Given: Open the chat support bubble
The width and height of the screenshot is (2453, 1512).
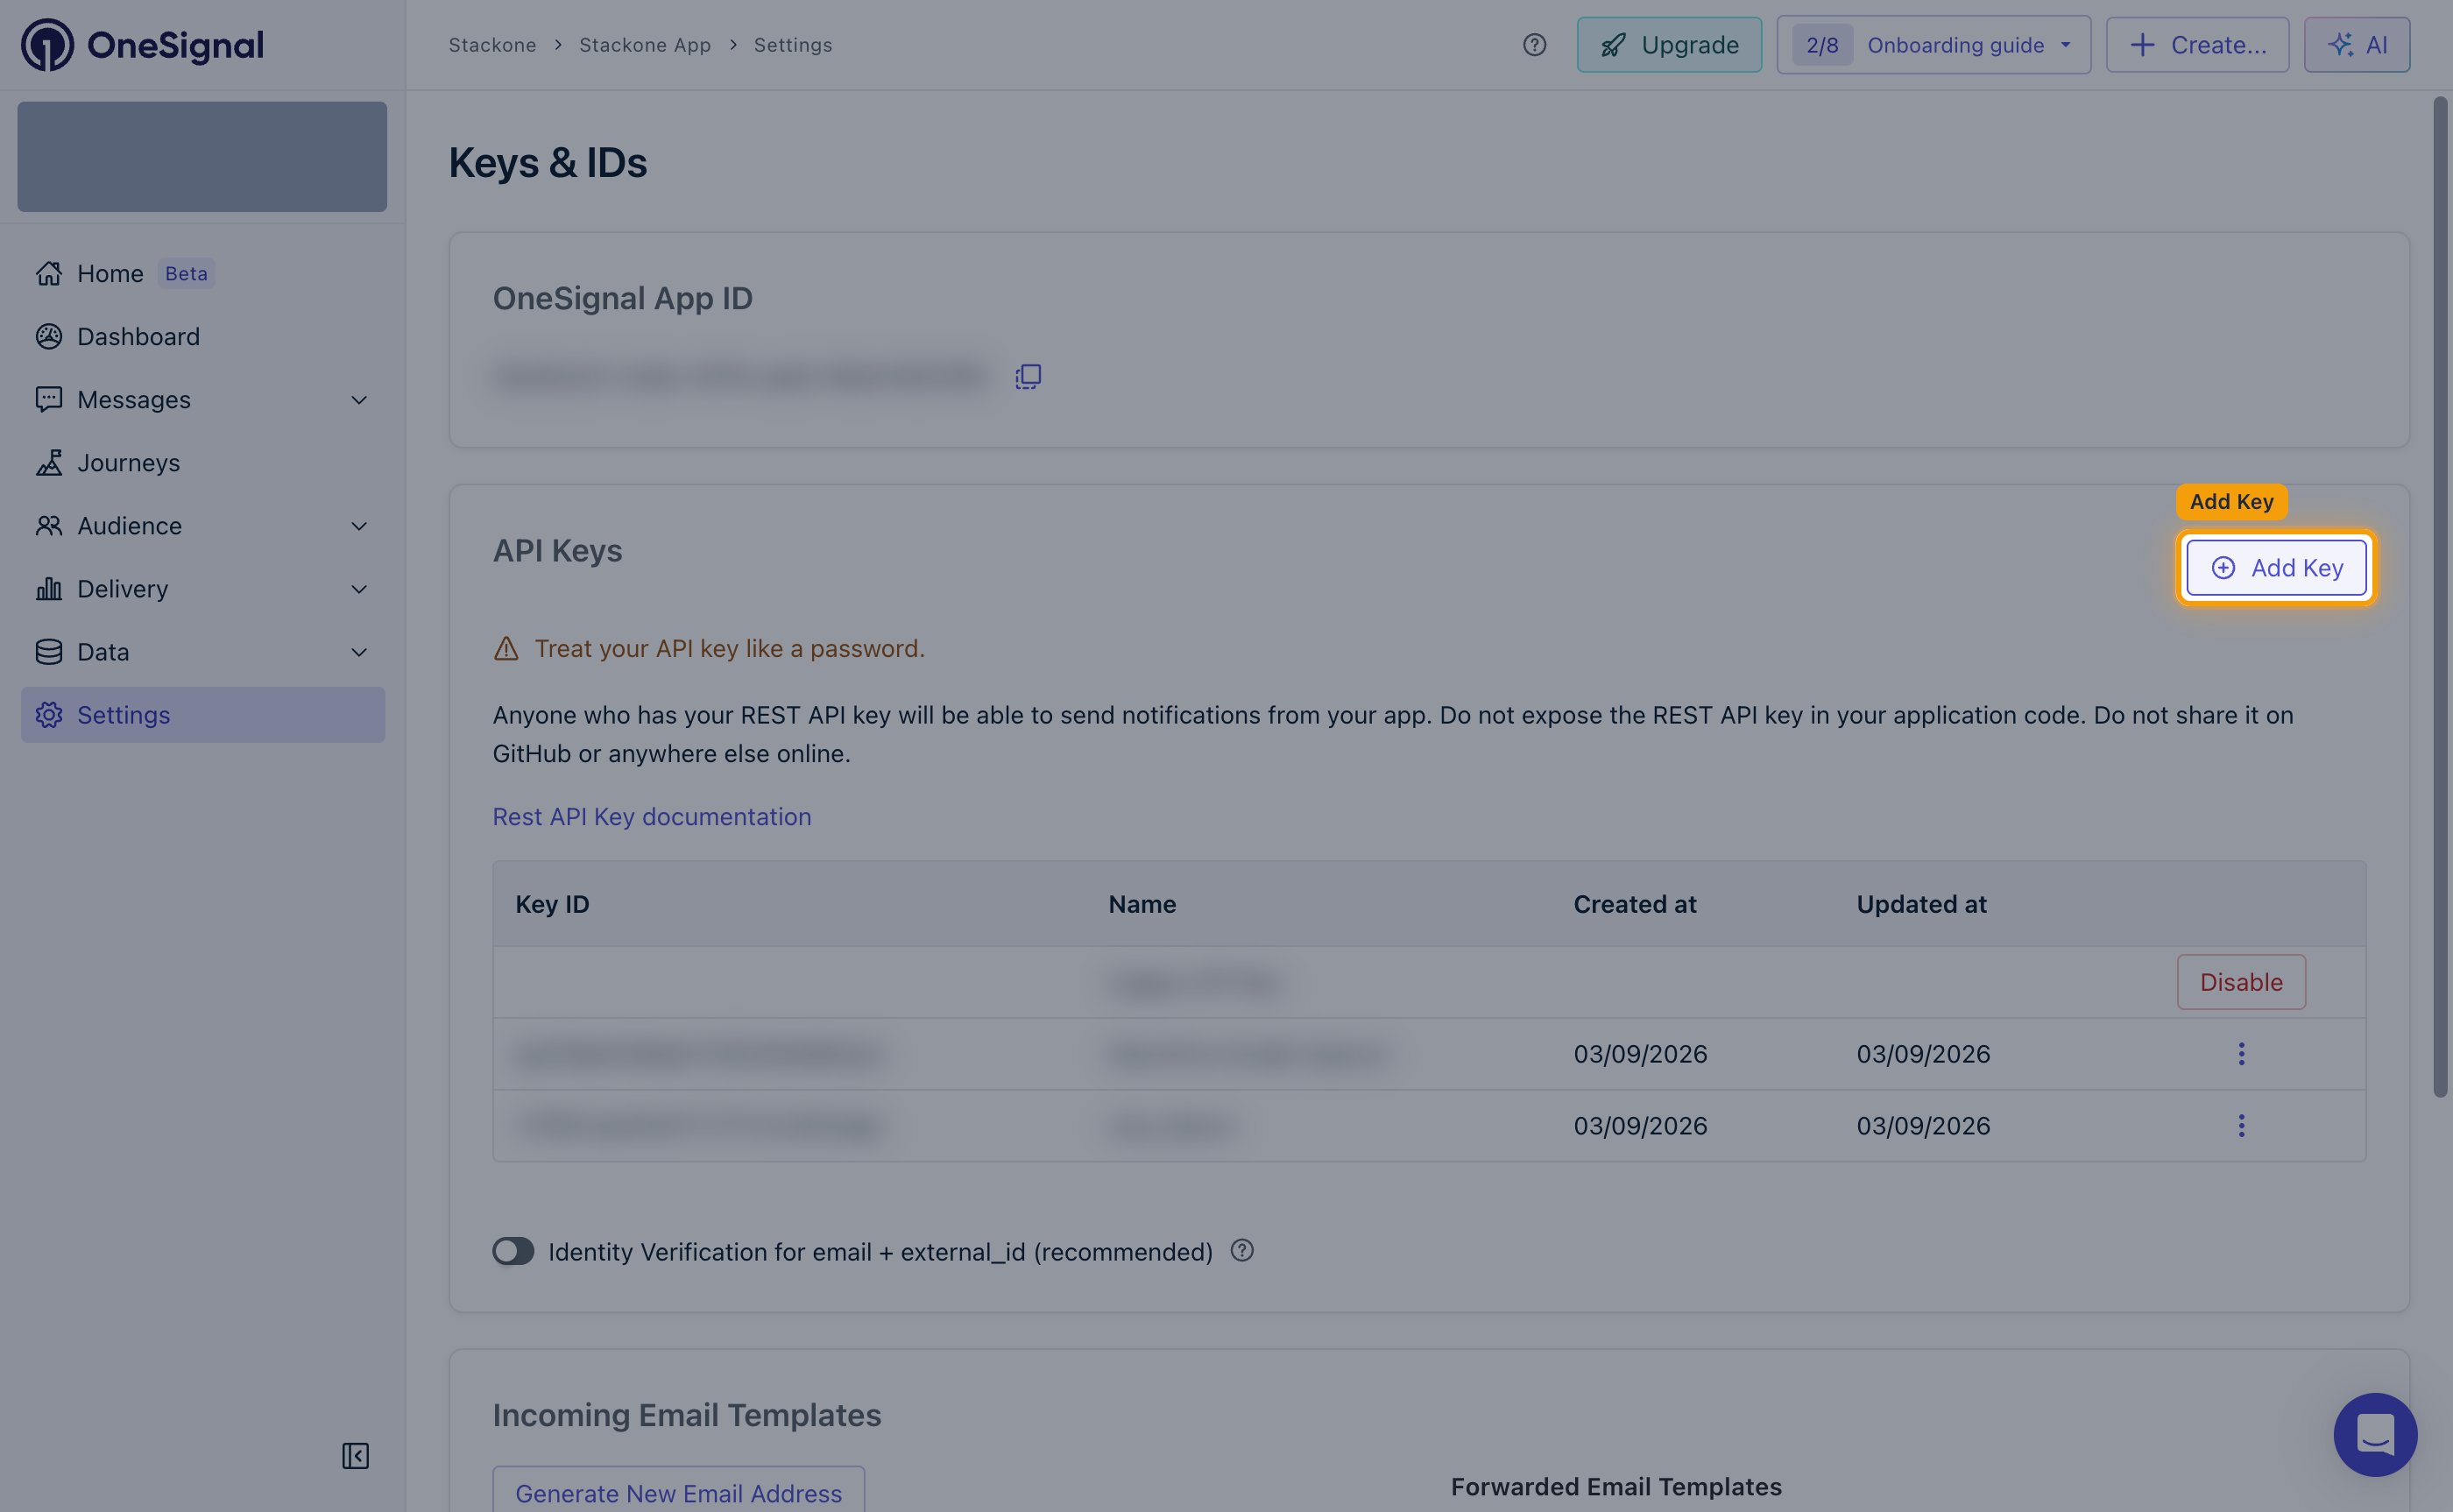Looking at the screenshot, I should (x=2375, y=1434).
